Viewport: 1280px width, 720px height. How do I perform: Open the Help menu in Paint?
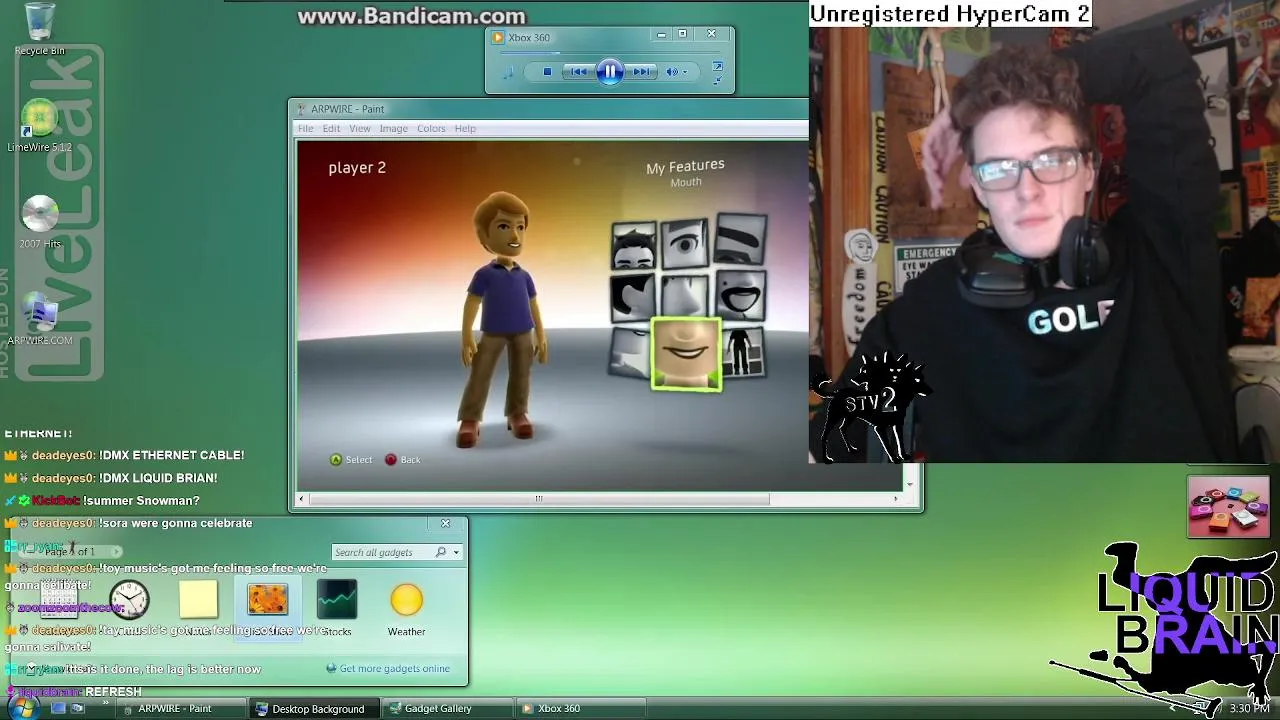click(465, 128)
